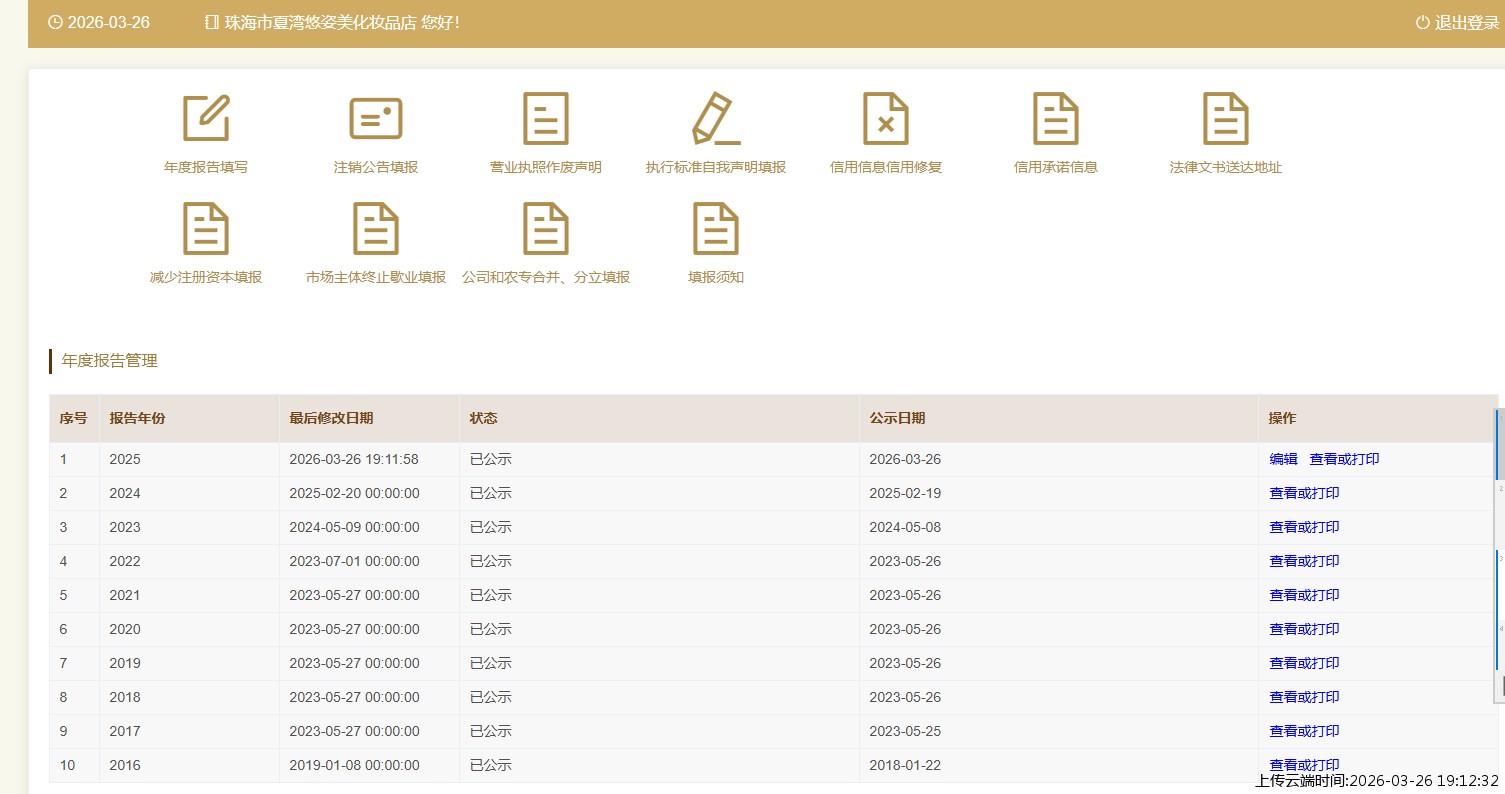The height and width of the screenshot is (794, 1505).
Task: Click 编辑 for the 2025 report
Action: (x=1283, y=460)
